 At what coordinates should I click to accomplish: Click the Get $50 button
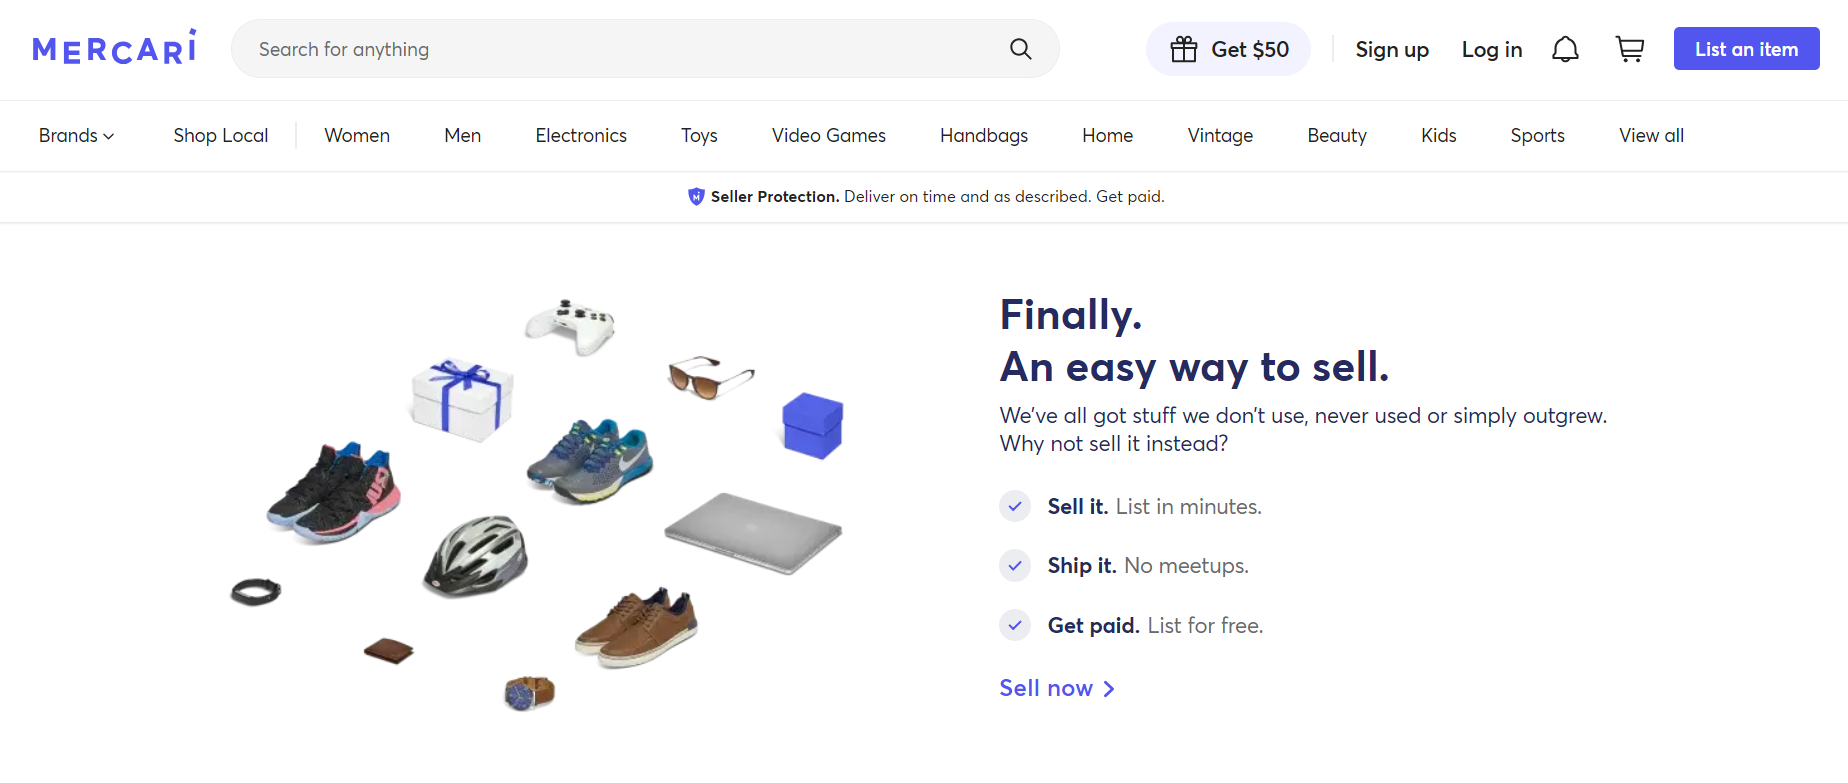tap(1228, 49)
